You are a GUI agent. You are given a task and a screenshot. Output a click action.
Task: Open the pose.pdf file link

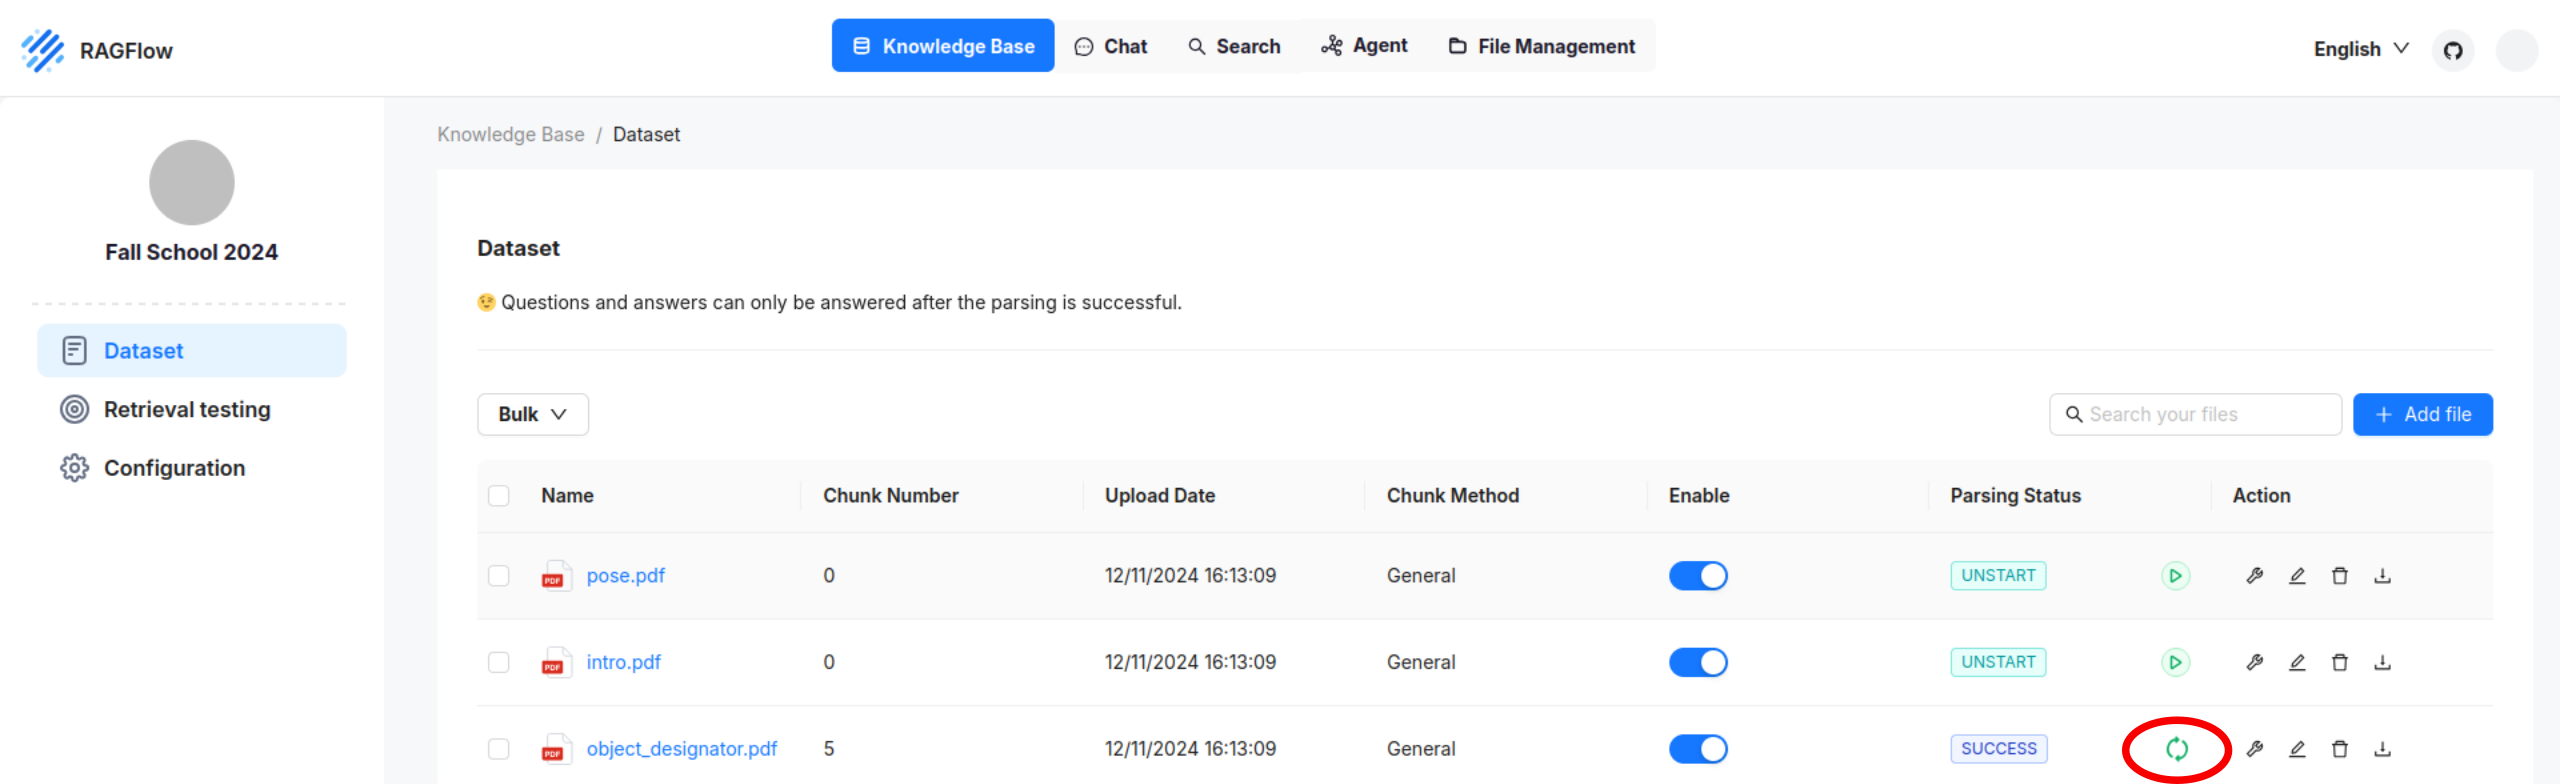pyautogui.click(x=626, y=576)
